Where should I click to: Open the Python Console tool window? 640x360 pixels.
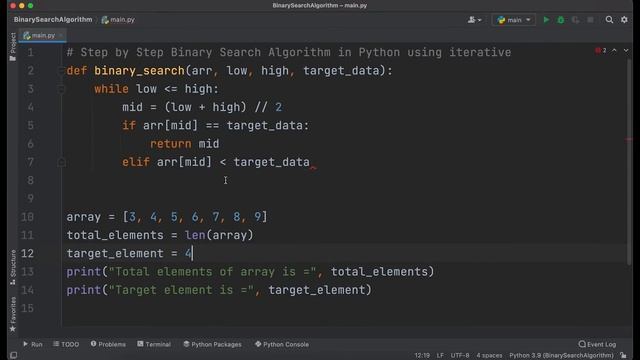click(x=282, y=344)
